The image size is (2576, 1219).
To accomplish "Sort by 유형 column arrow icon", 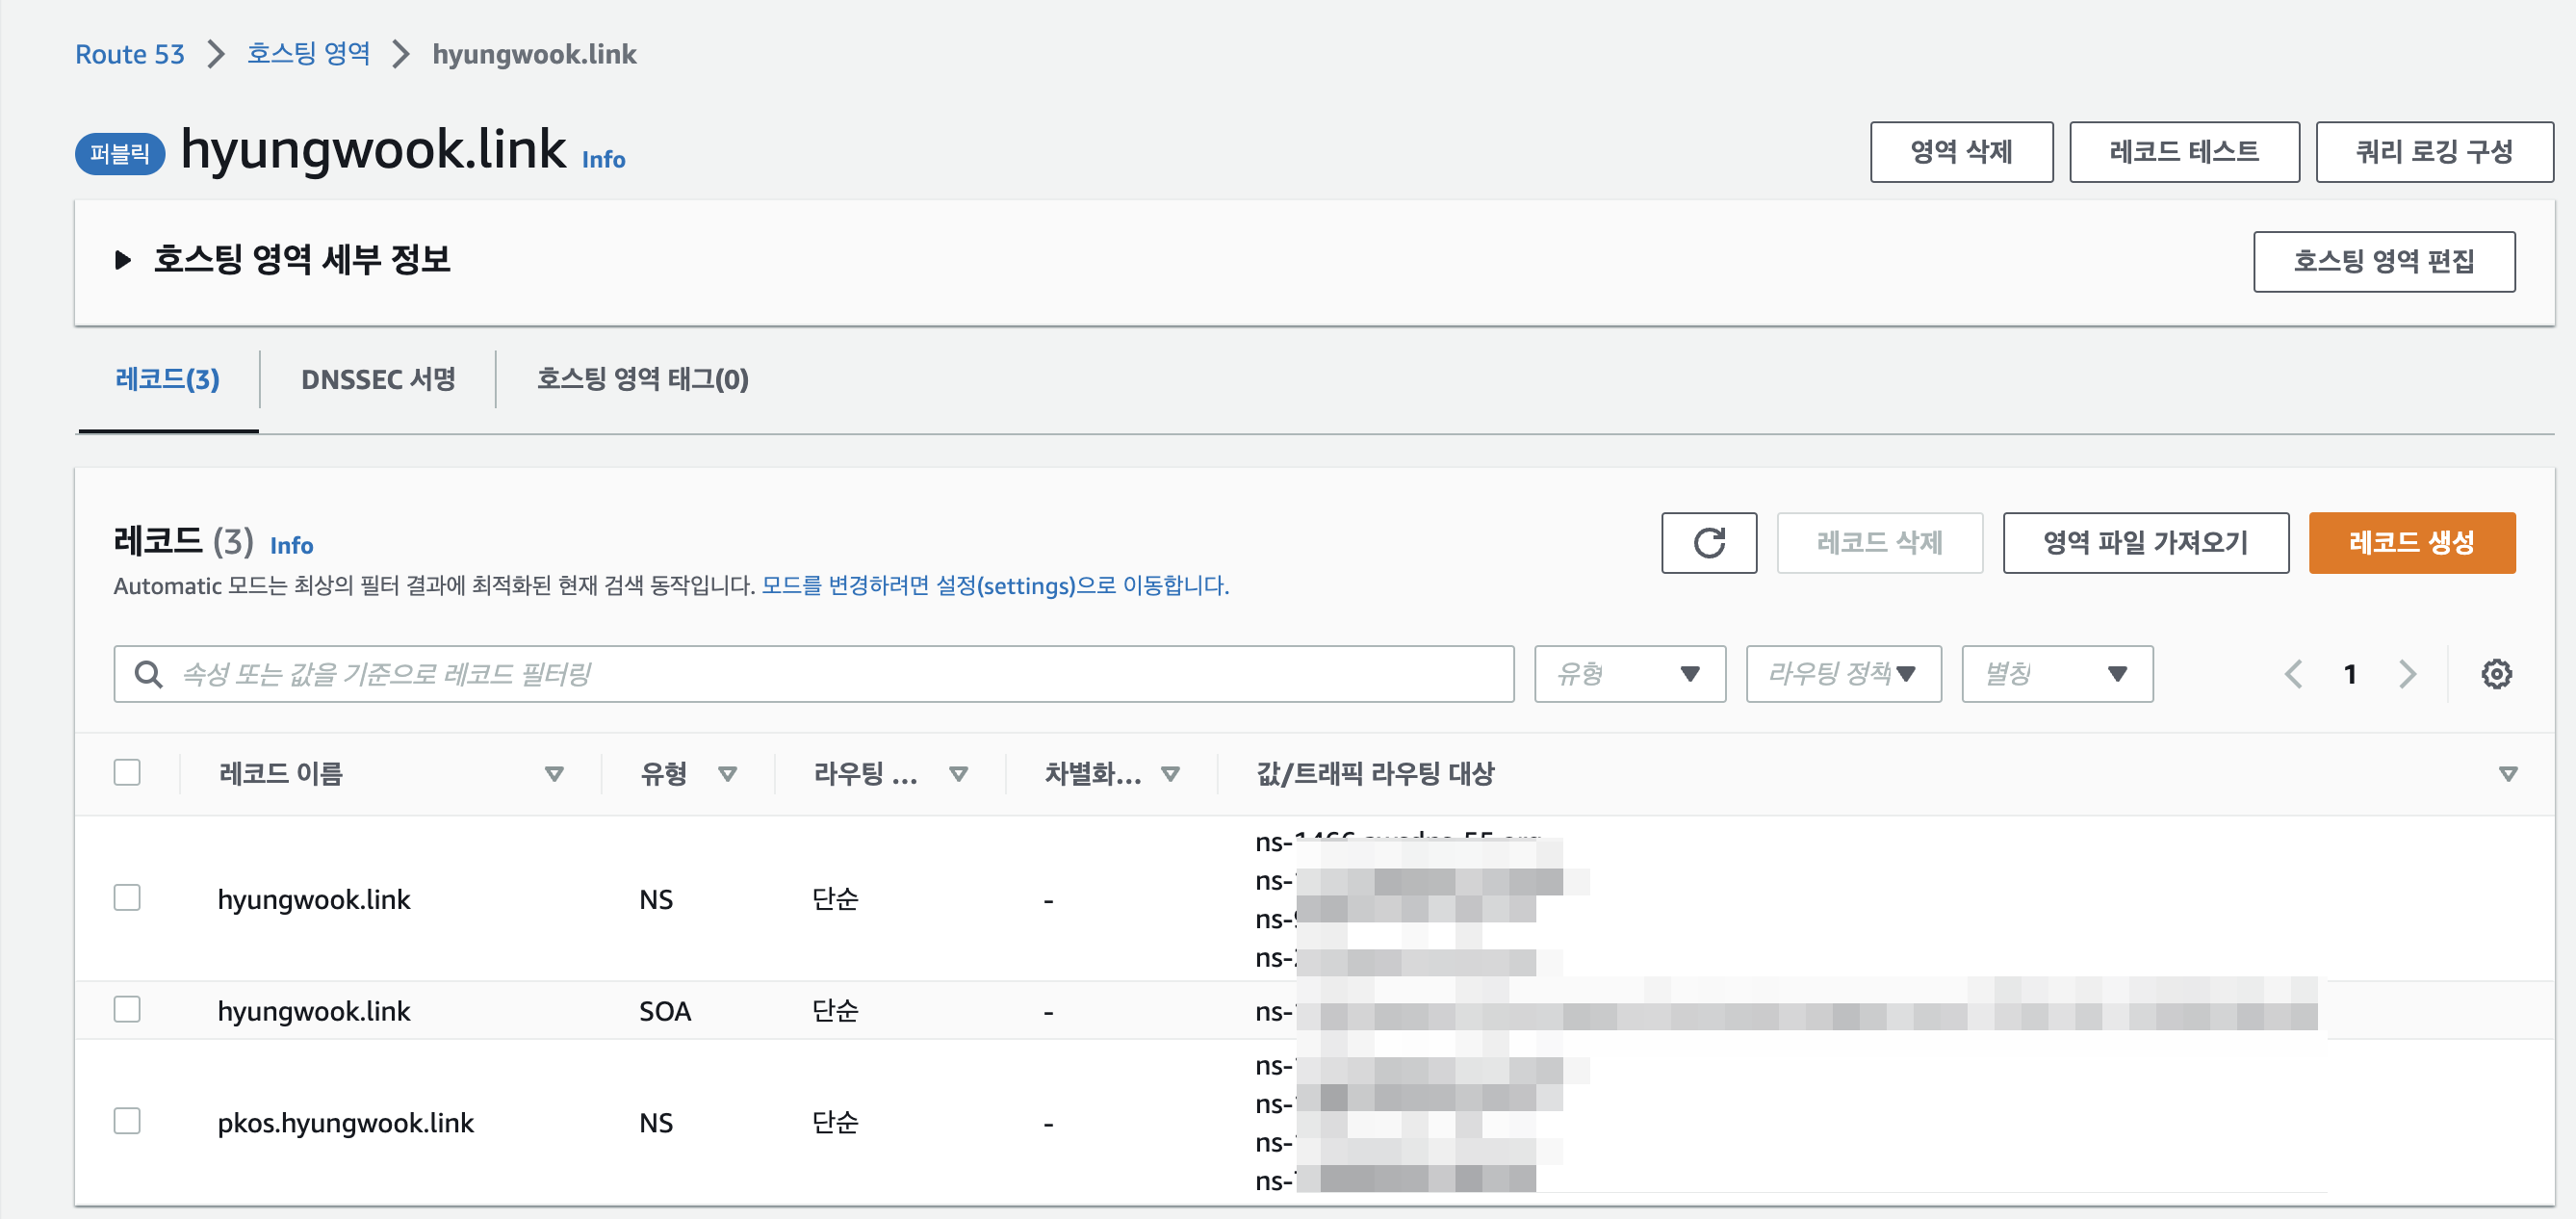I will (x=727, y=773).
